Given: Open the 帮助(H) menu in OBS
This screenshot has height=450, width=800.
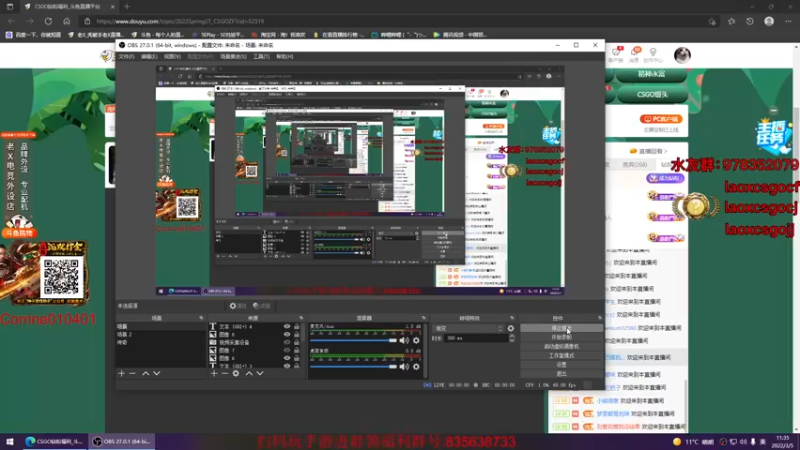Looking at the screenshot, I should 285,57.
